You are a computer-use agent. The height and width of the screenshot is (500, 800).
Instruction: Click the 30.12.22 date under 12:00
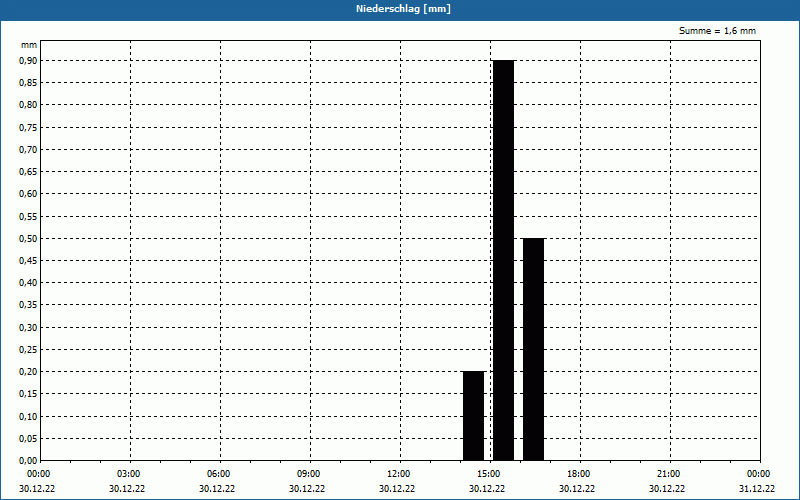pyautogui.click(x=397, y=489)
